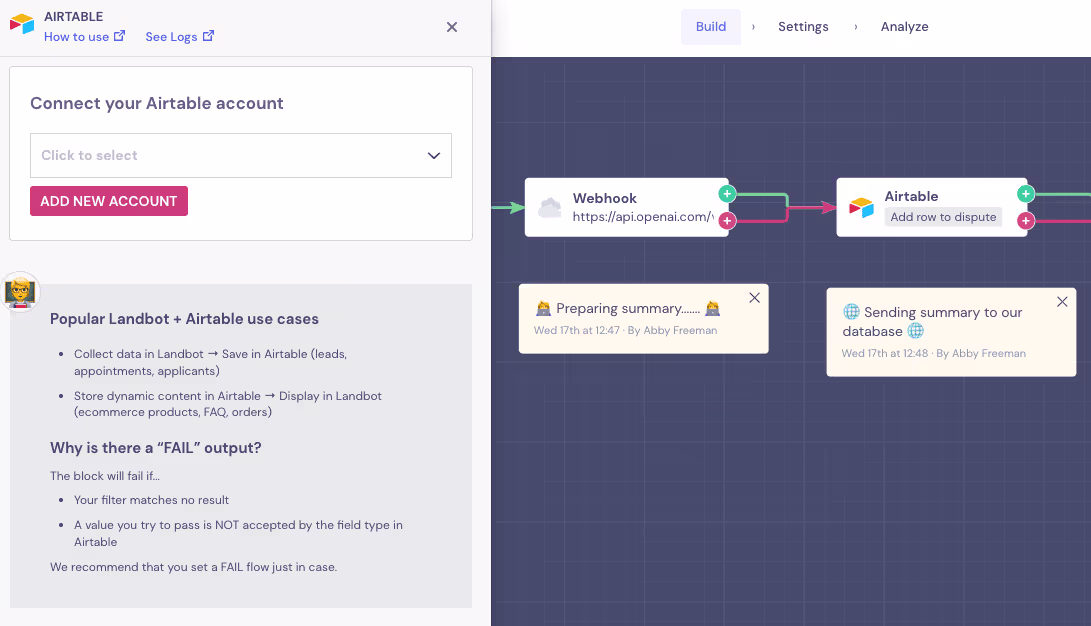Click the pink plus output on Webhook block
This screenshot has width=1091, height=626.
point(727,220)
